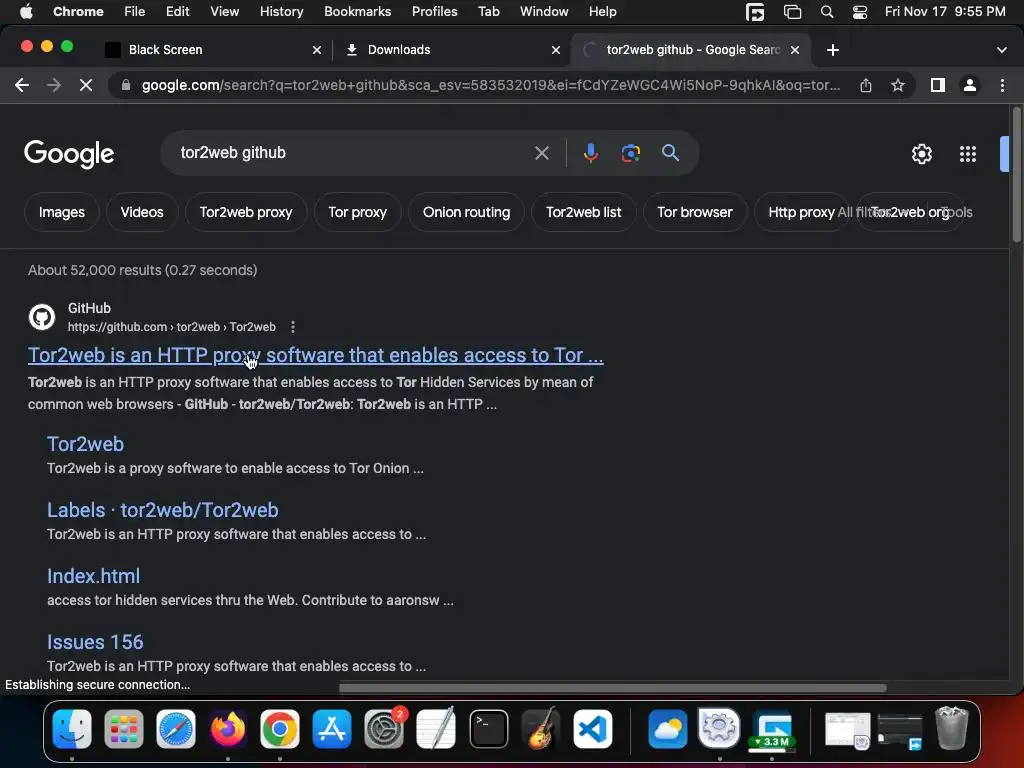The image size is (1024, 768).
Task: Click the Chrome forward arrow button
Action: point(54,85)
